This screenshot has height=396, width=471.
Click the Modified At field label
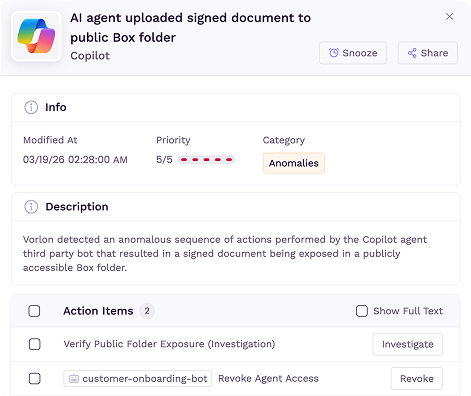[x=50, y=140]
